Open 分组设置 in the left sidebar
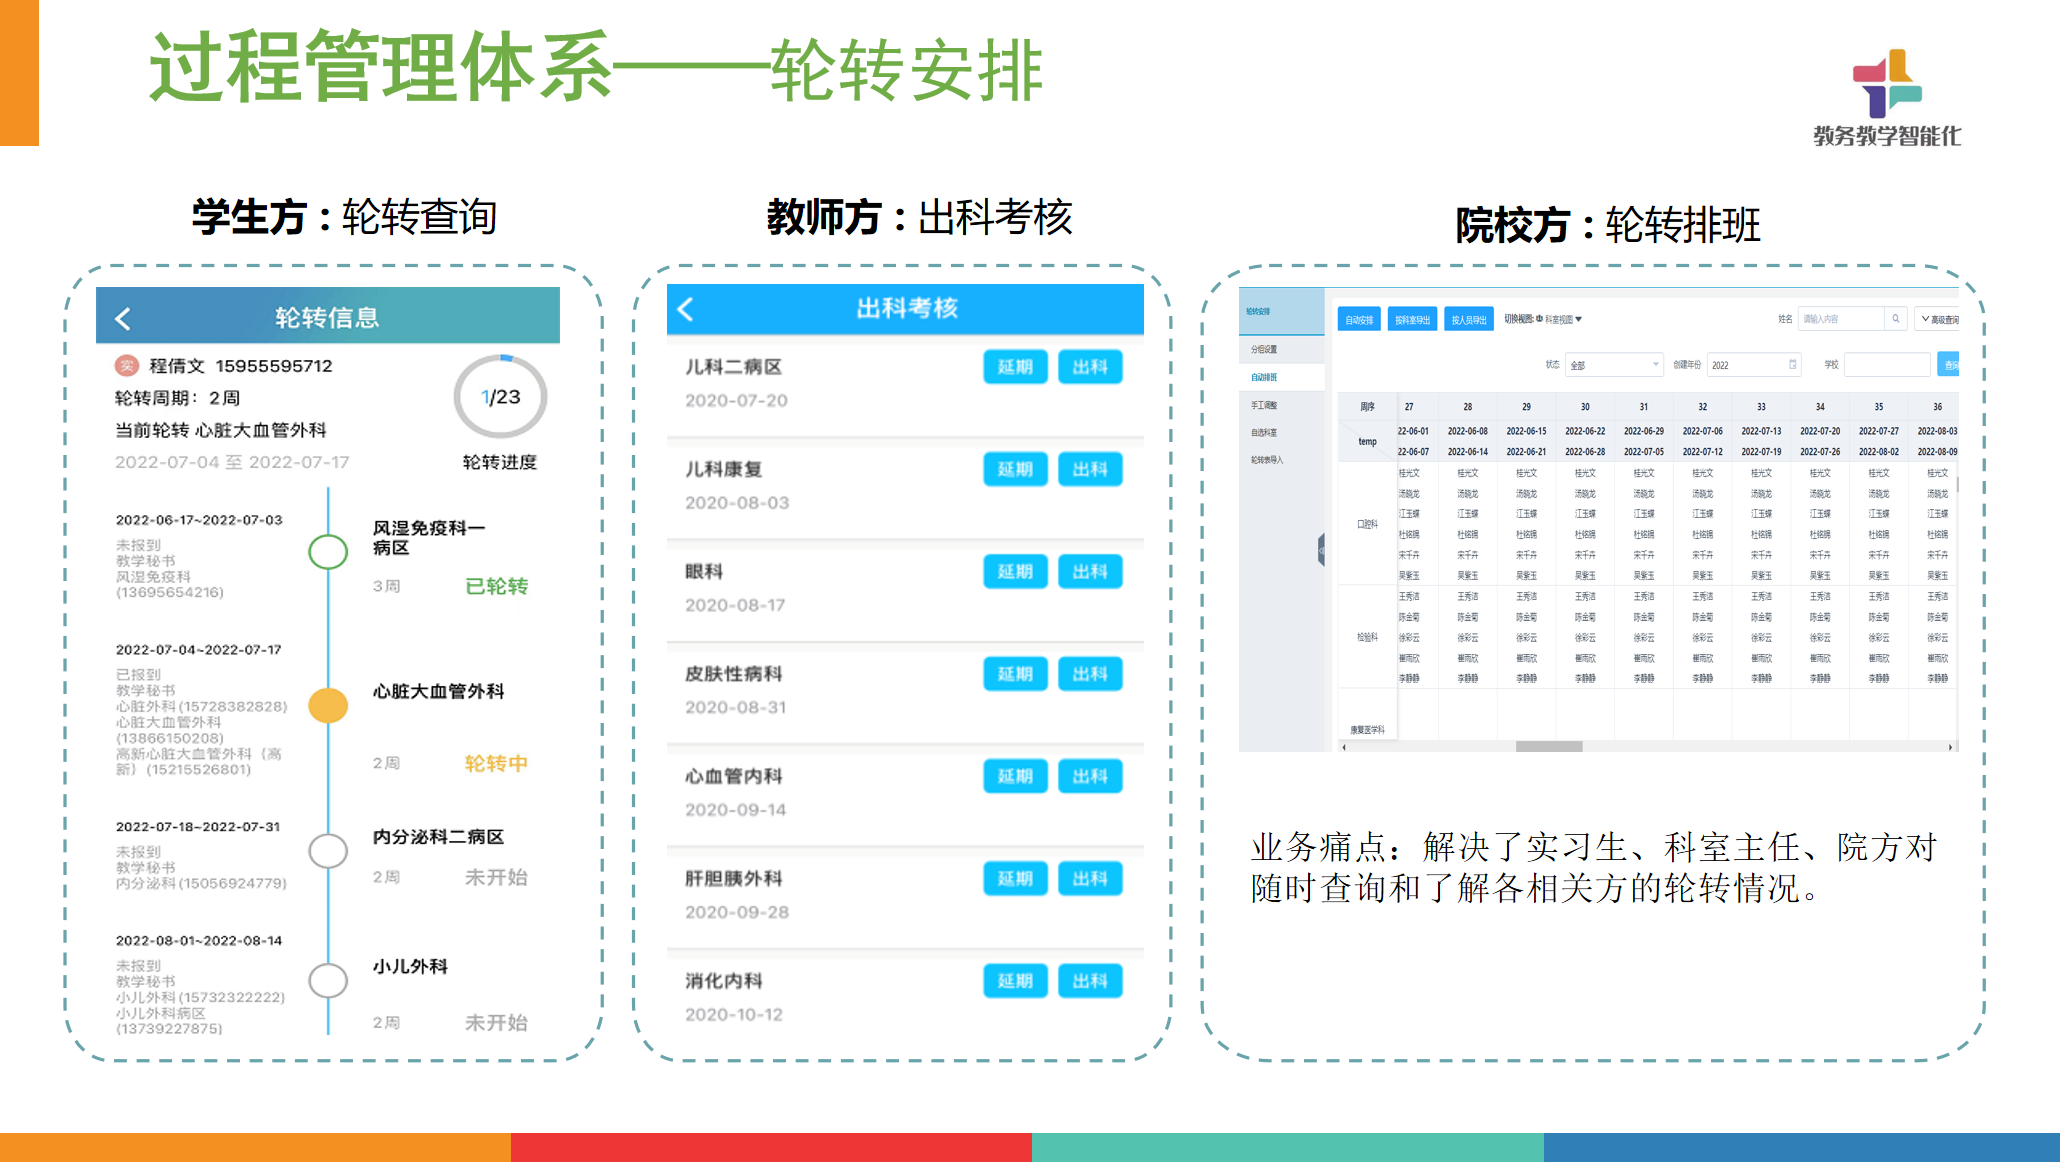 click(x=1264, y=349)
